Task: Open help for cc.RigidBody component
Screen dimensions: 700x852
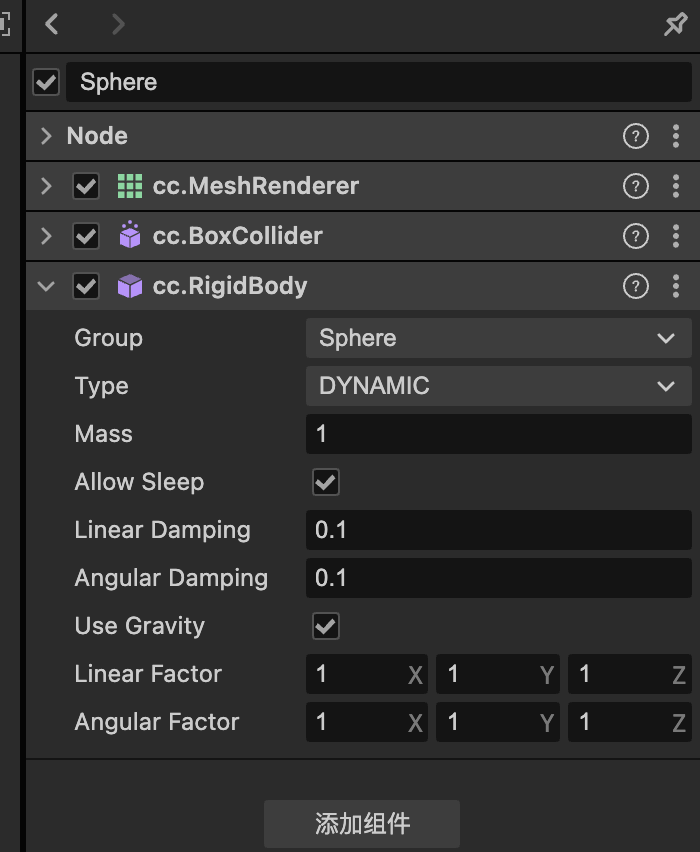Action: 635,287
